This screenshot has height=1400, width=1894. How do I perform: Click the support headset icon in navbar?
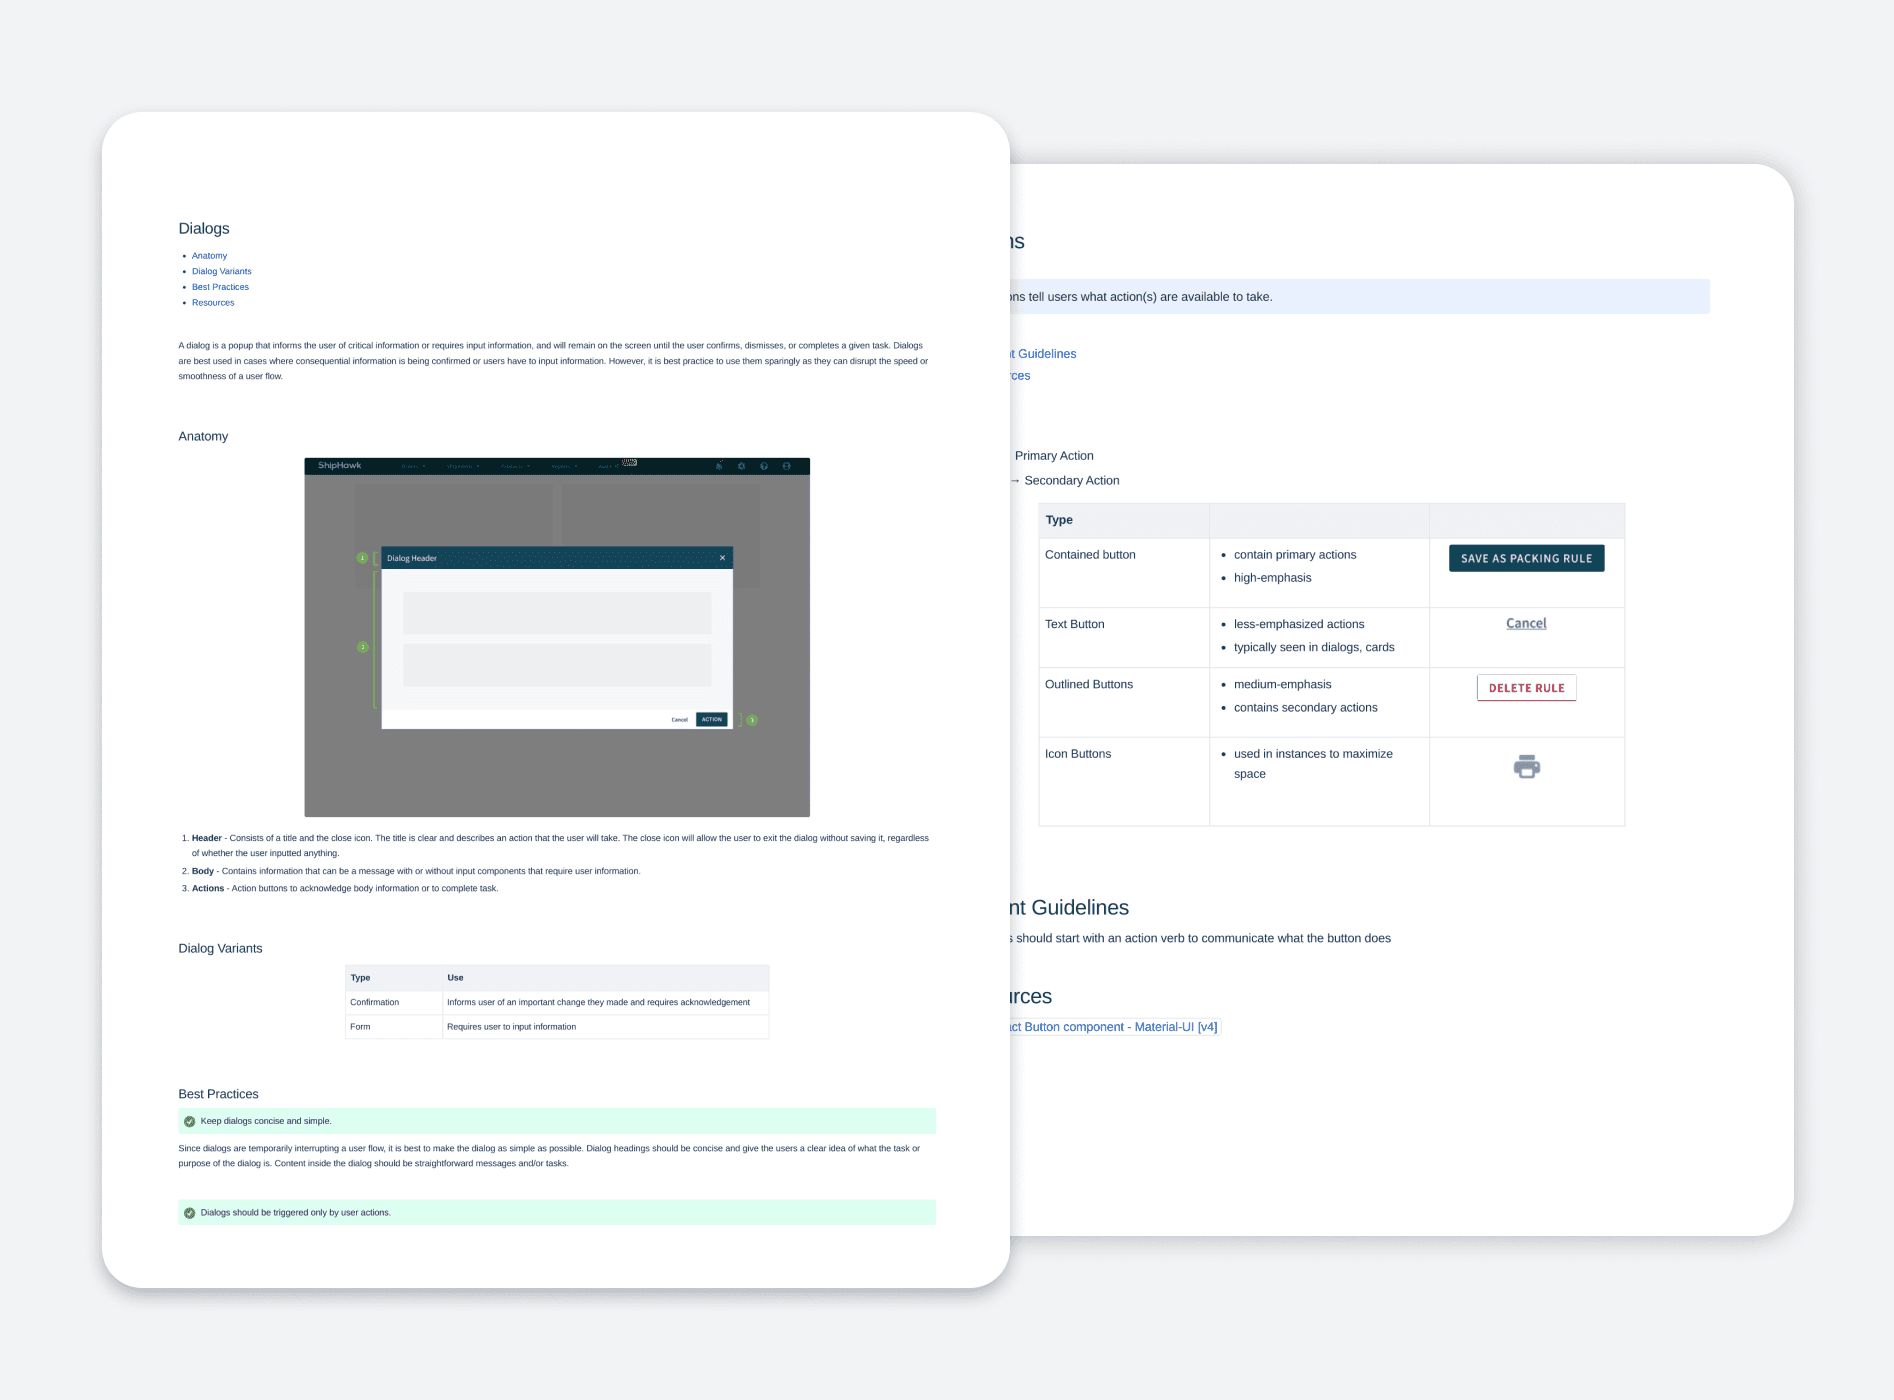(x=764, y=466)
